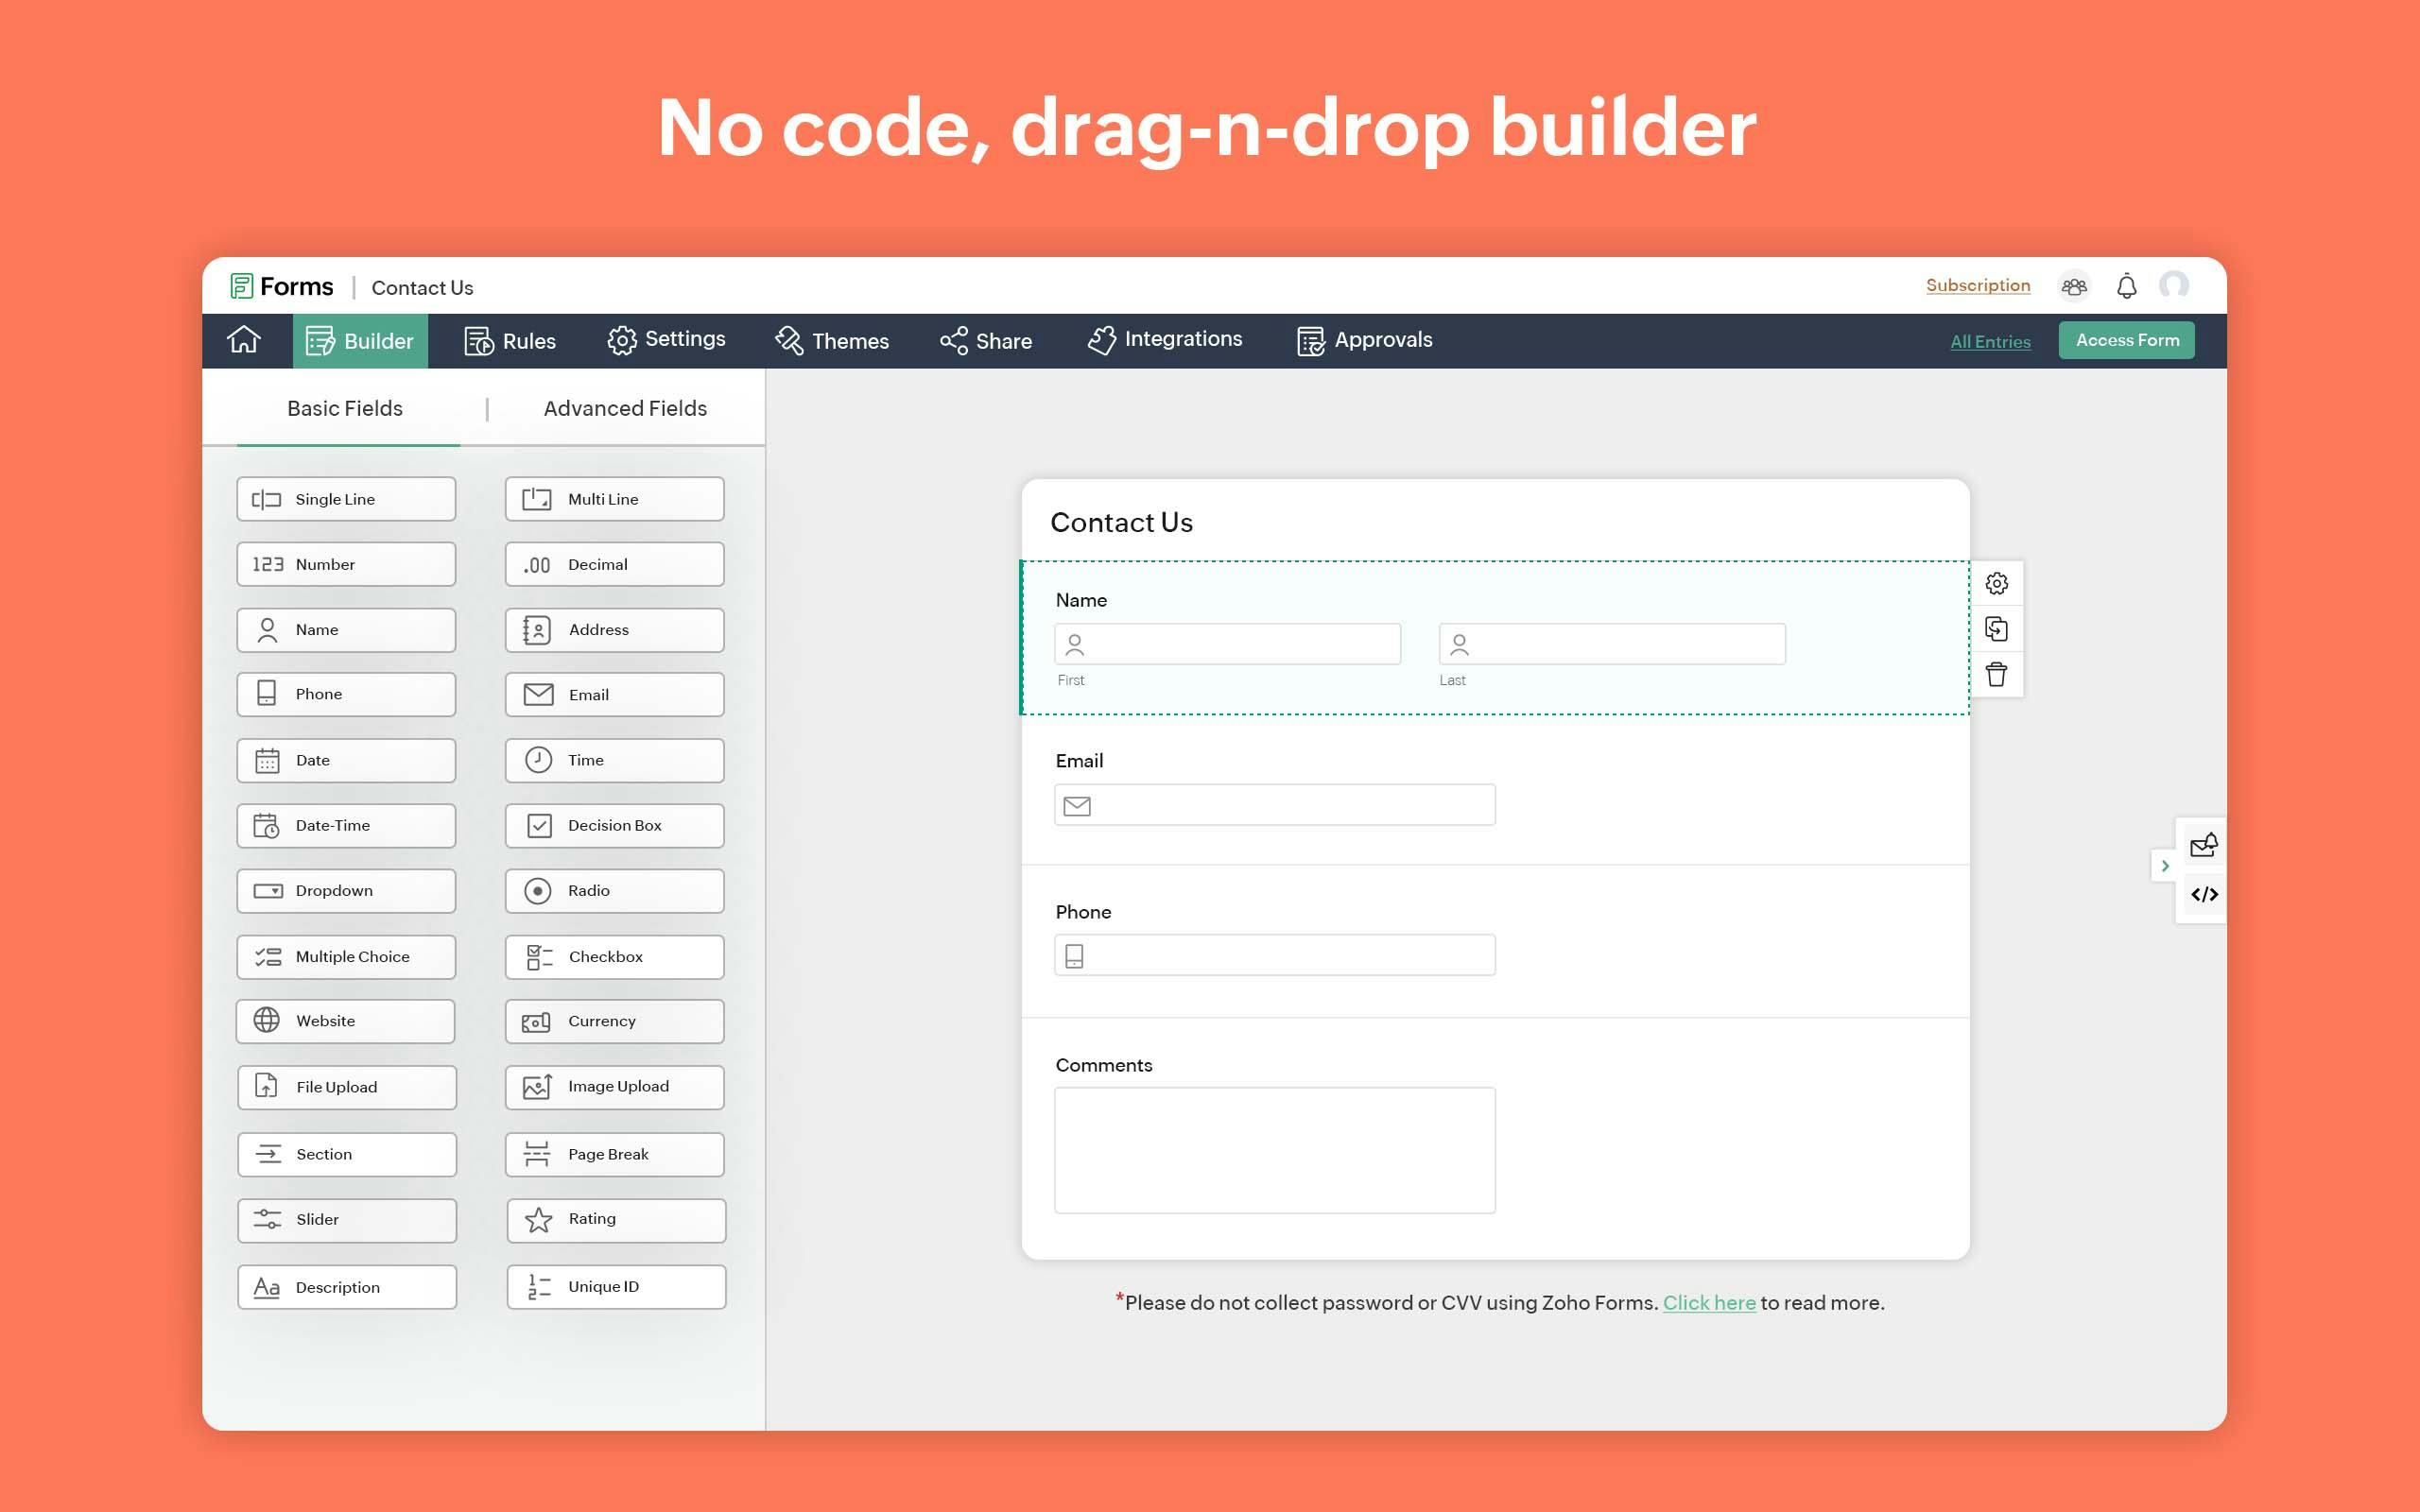
Task: Open the Subscription link
Action: point(1977,285)
